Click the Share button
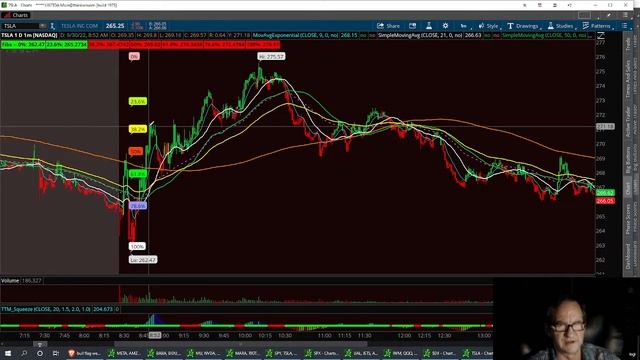 tap(388, 26)
